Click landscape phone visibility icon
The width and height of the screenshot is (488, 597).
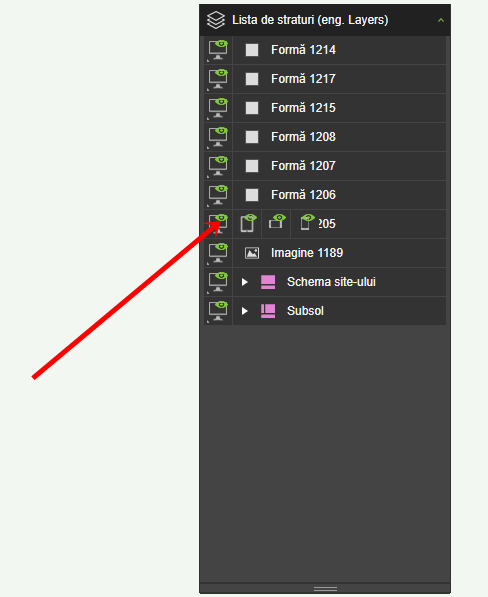point(276,223)
